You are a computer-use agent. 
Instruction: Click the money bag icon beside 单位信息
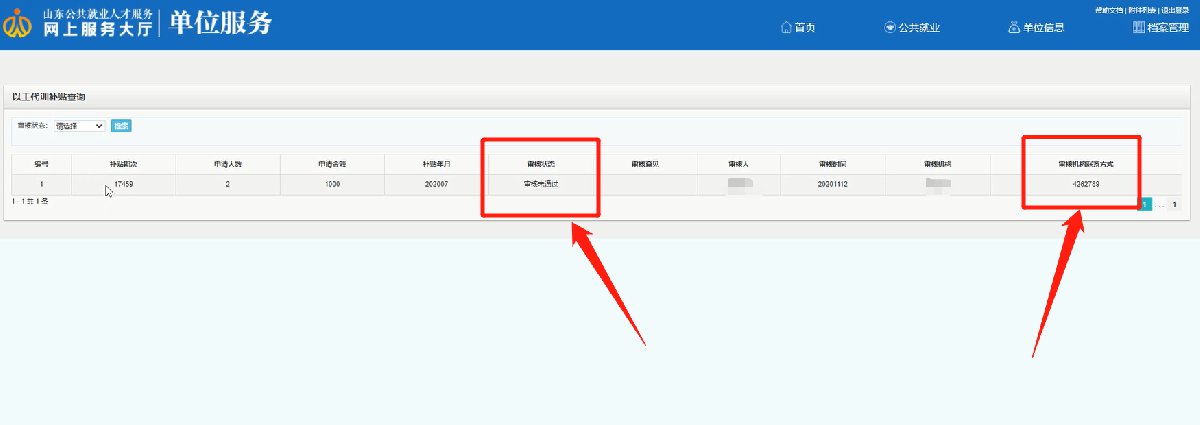[1014, 27]
